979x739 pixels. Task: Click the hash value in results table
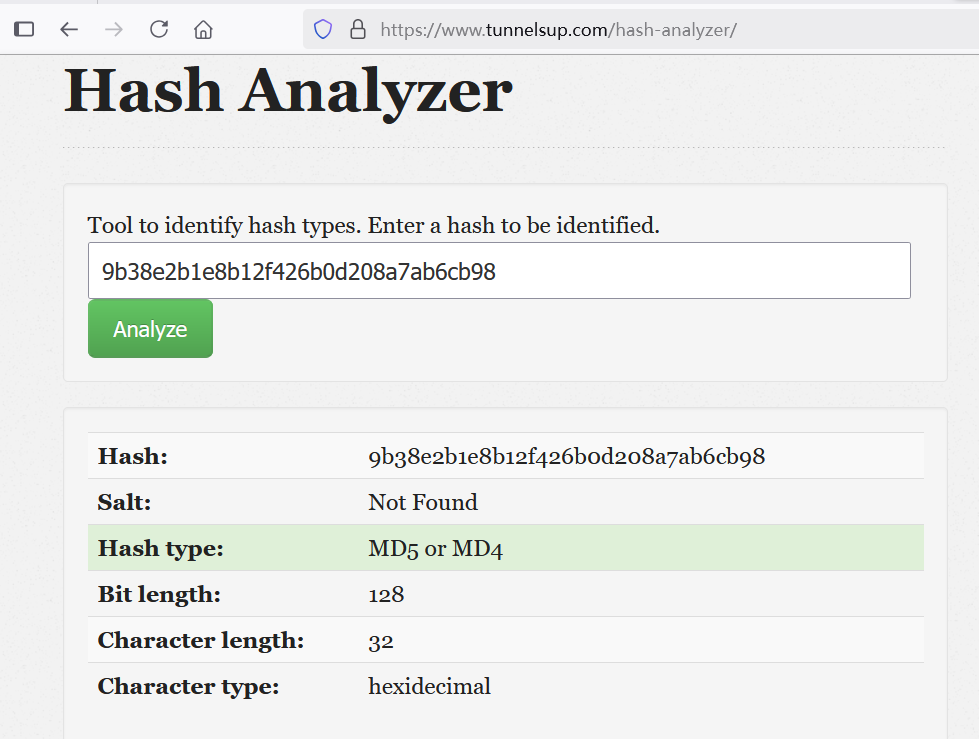click(566, 457)
